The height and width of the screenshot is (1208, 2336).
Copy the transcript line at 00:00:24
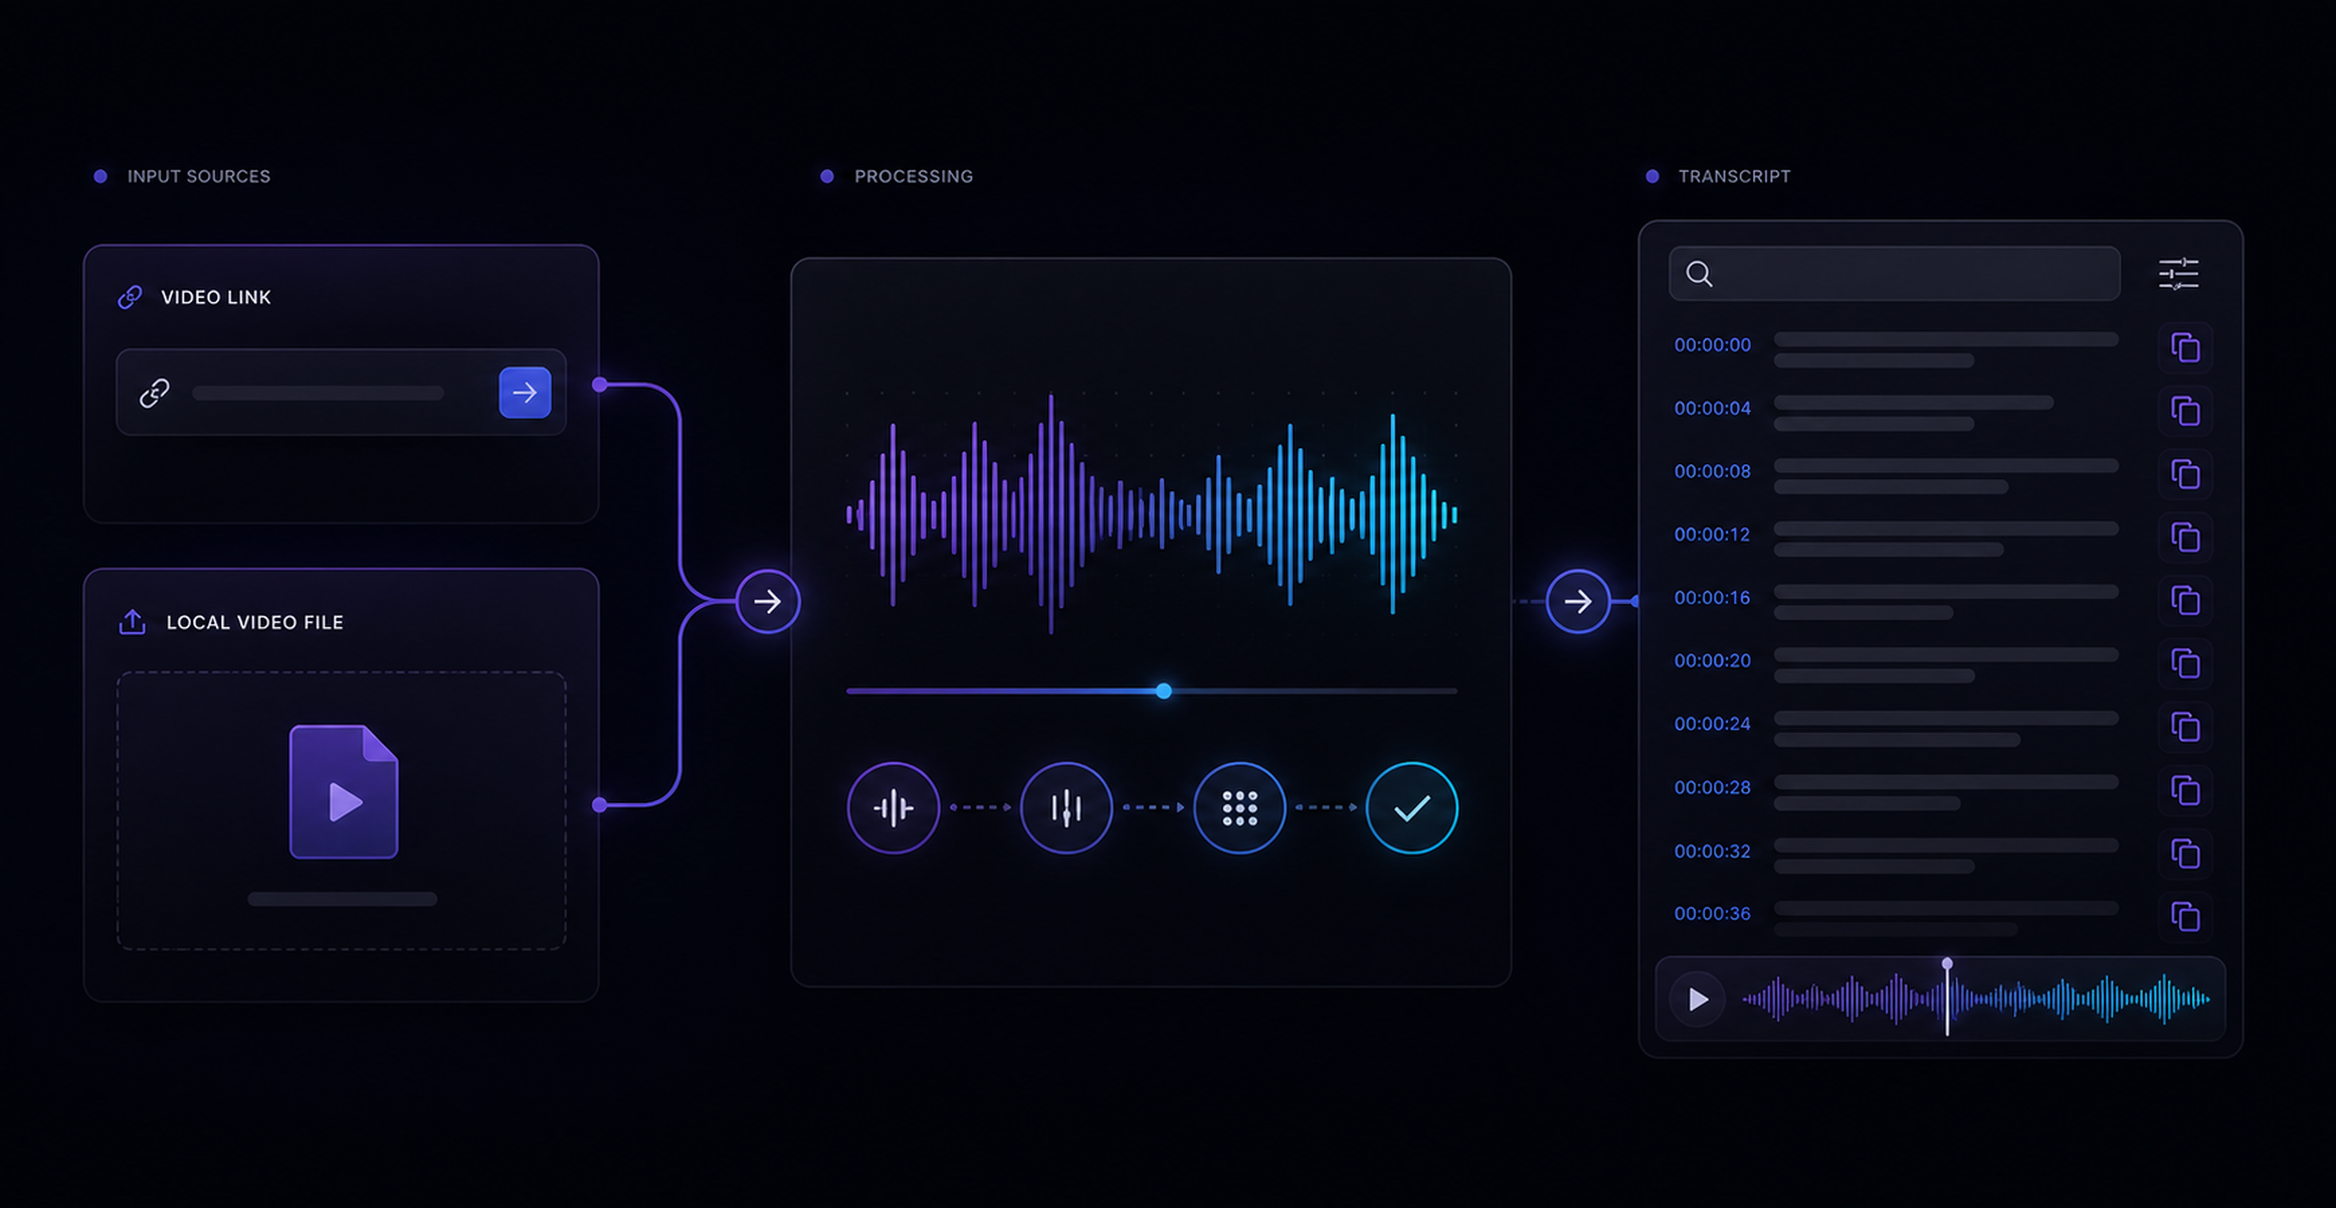pyautogui.click(x=2185, y=726)
